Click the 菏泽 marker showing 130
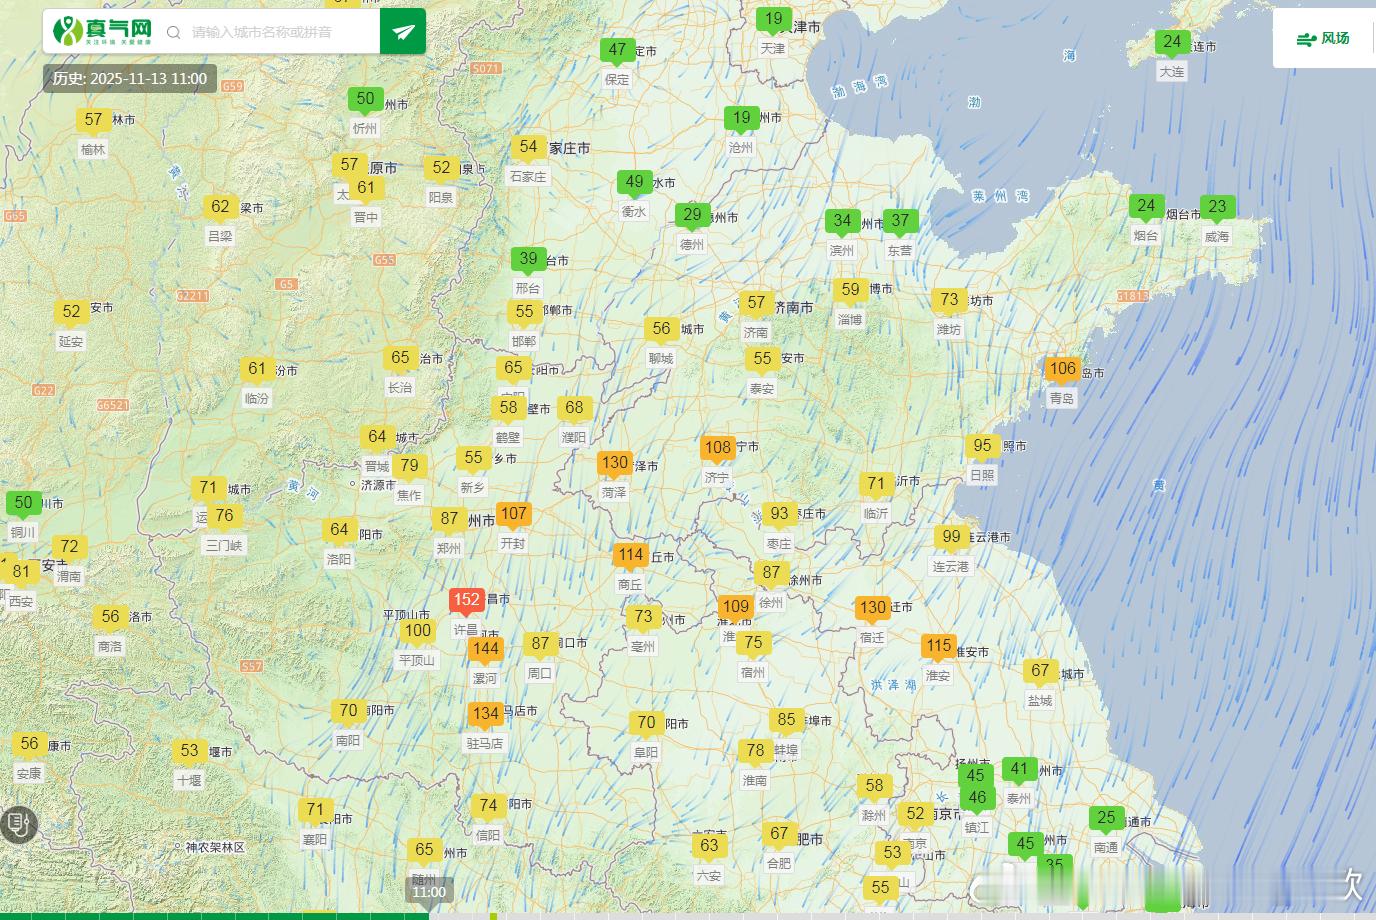This screenshot has width=1376, height=920. tap(615, 462)
